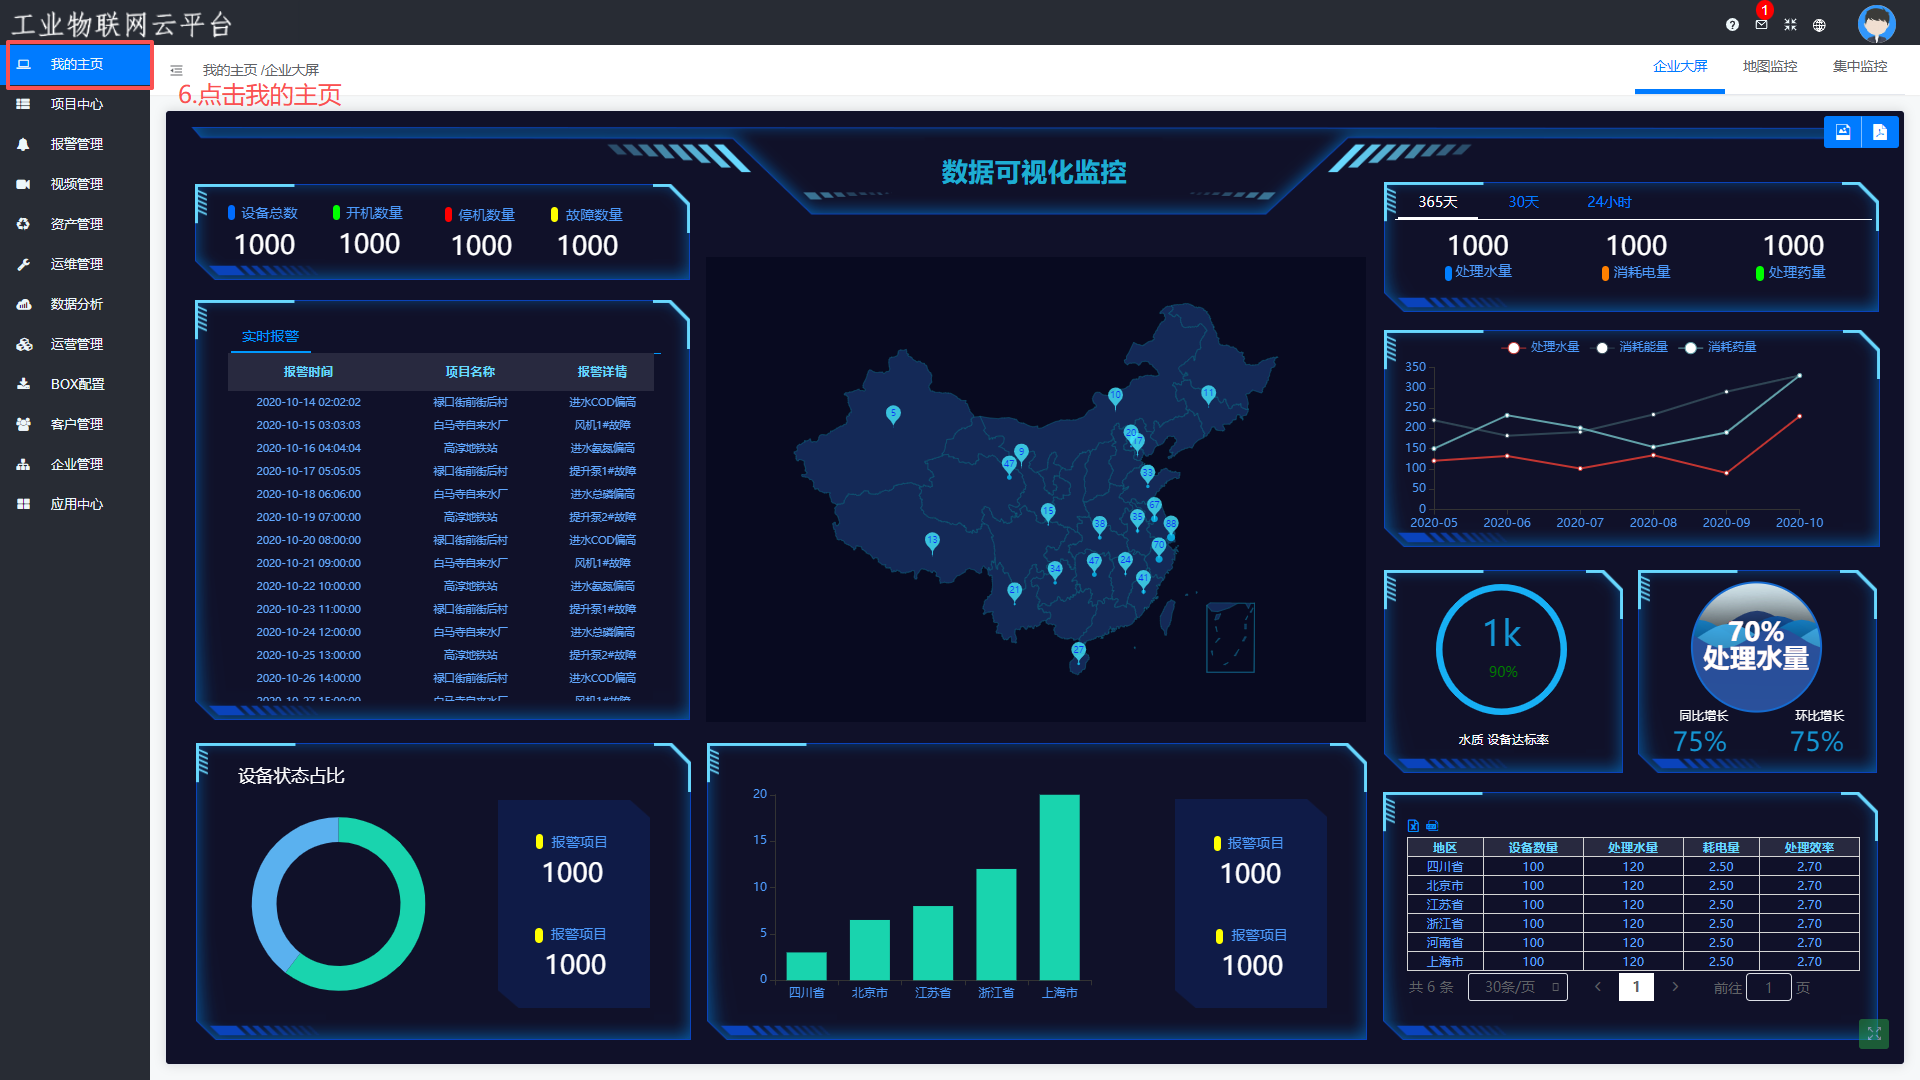Open user avatar menu

coord(1876,23)
